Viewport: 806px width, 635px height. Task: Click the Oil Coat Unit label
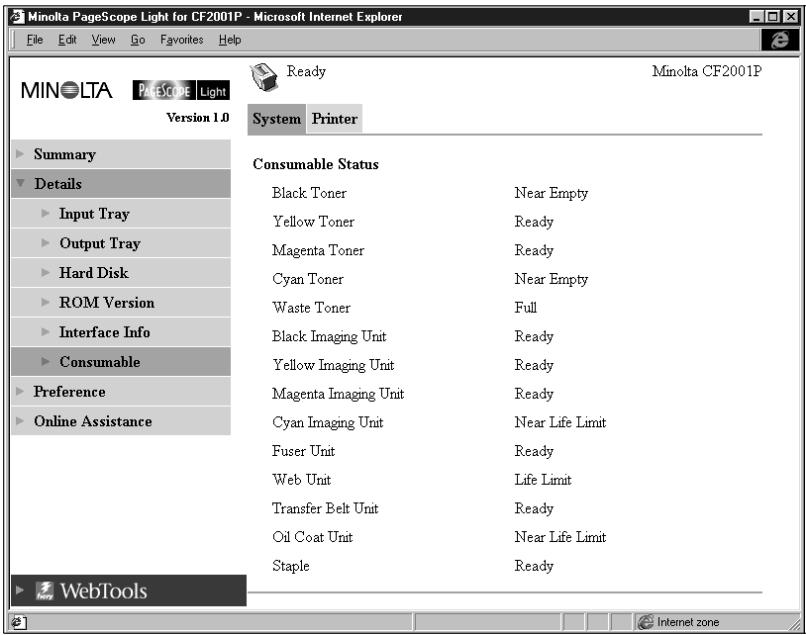pos(312,537)
